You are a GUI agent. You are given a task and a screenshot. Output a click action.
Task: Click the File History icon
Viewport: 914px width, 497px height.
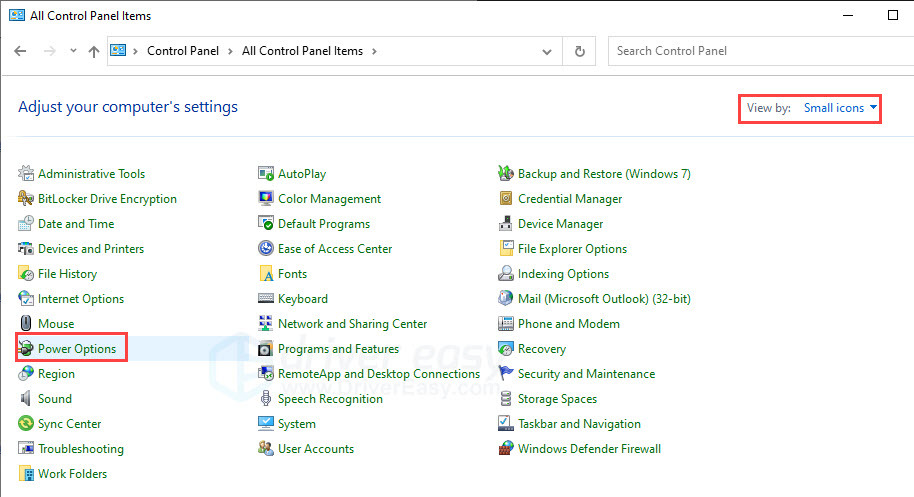[x=26, y=273]
